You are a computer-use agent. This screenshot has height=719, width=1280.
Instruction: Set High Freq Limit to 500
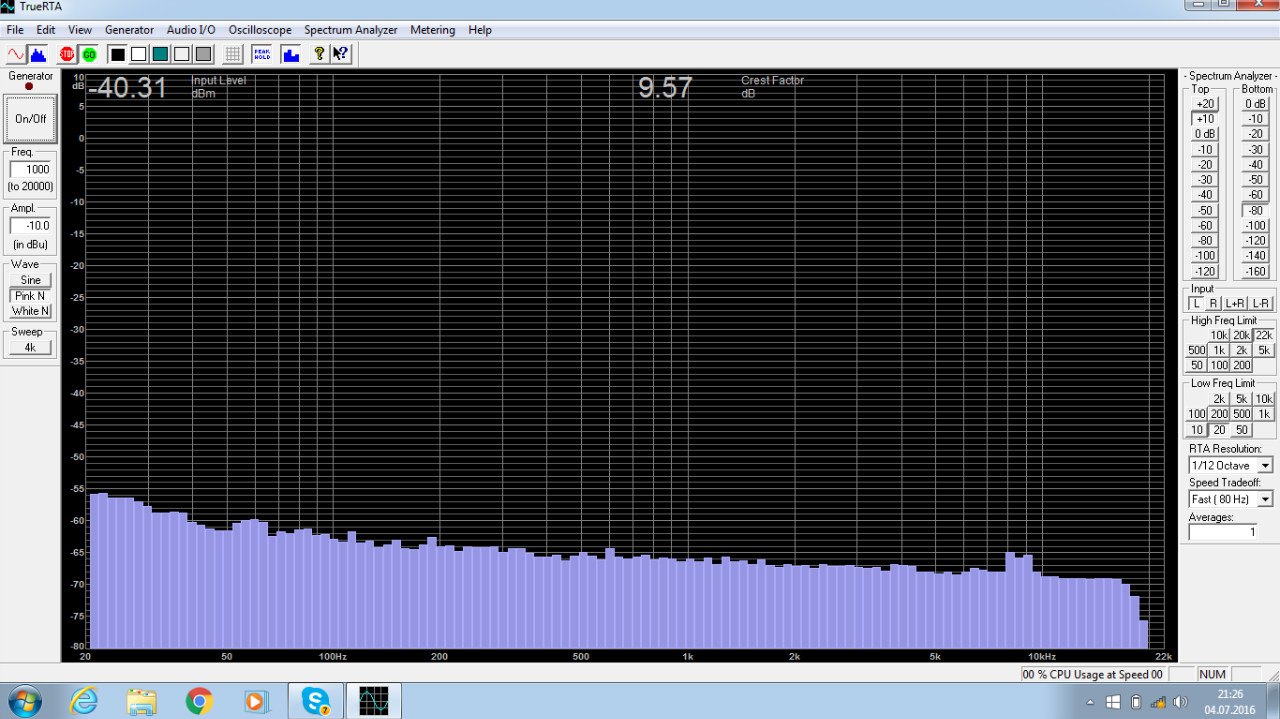1197,351
